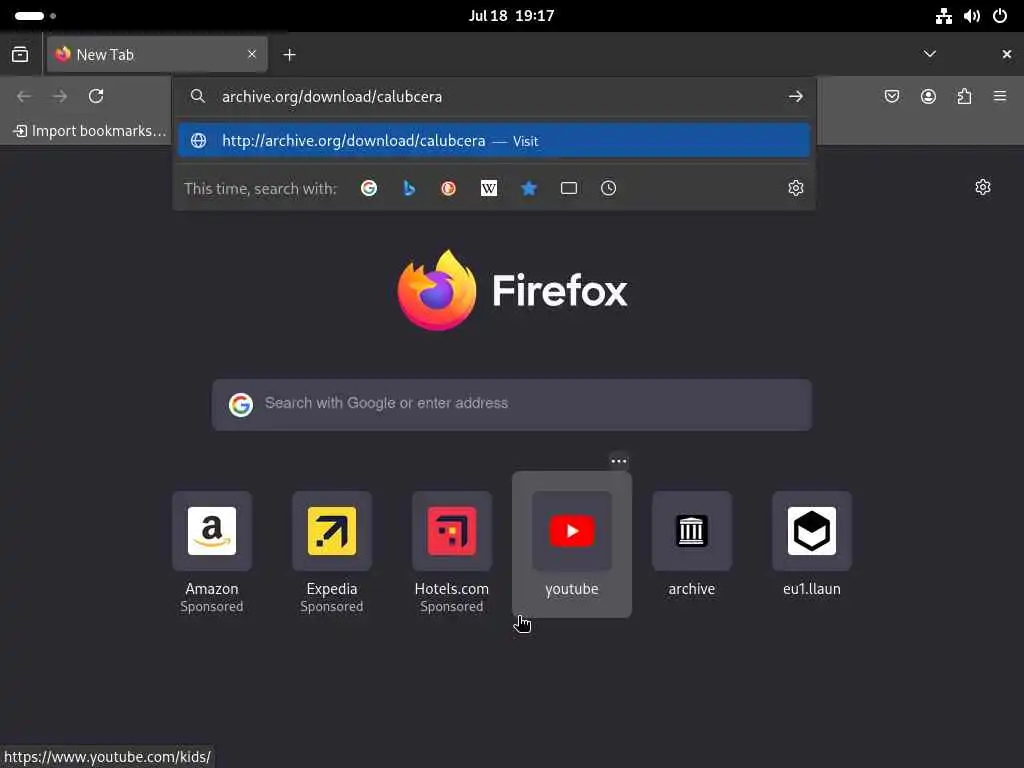Go back to the previous page

(24, 97)
